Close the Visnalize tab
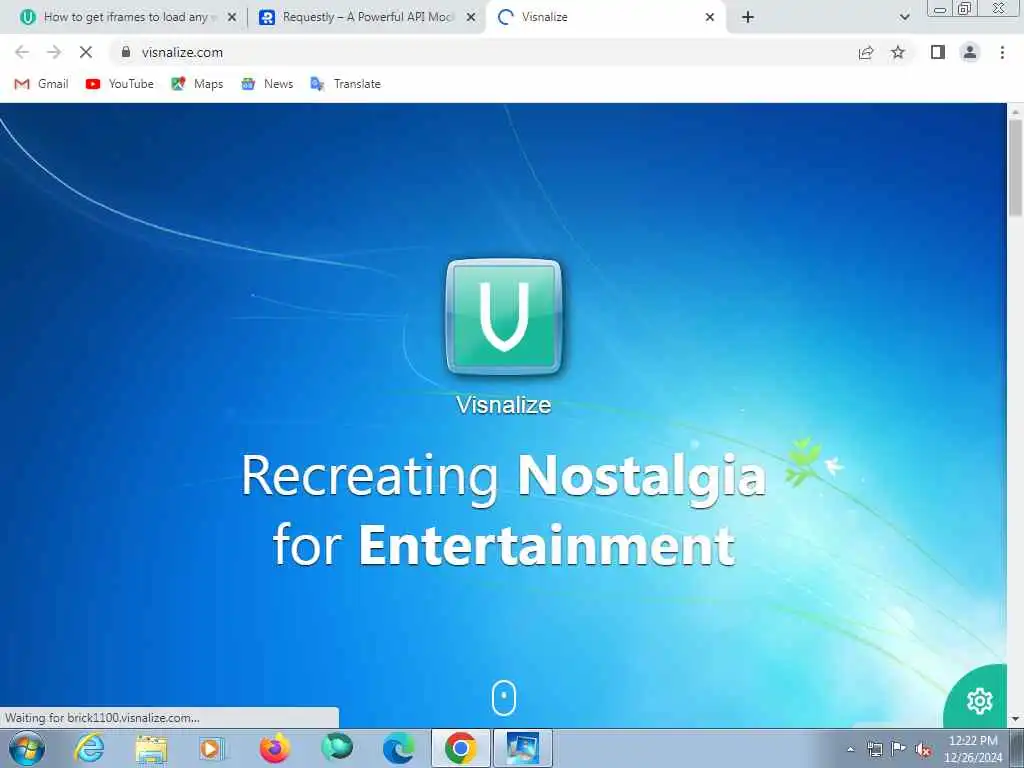 point(710,18)
